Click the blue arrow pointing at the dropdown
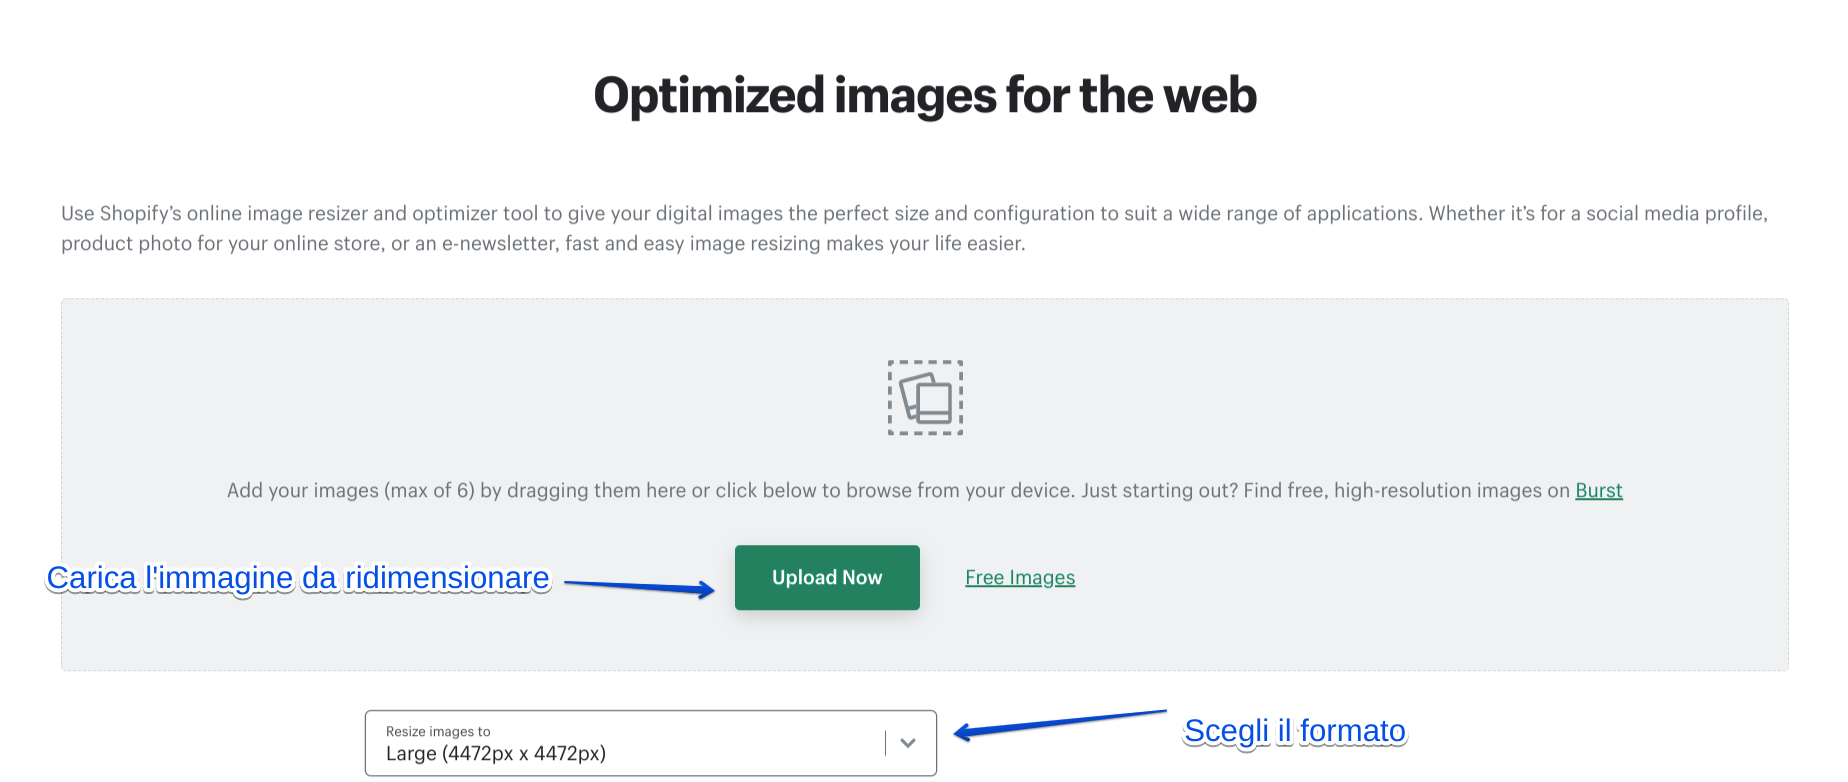This screenshot has height=782, width=1848. point(1060,723)
